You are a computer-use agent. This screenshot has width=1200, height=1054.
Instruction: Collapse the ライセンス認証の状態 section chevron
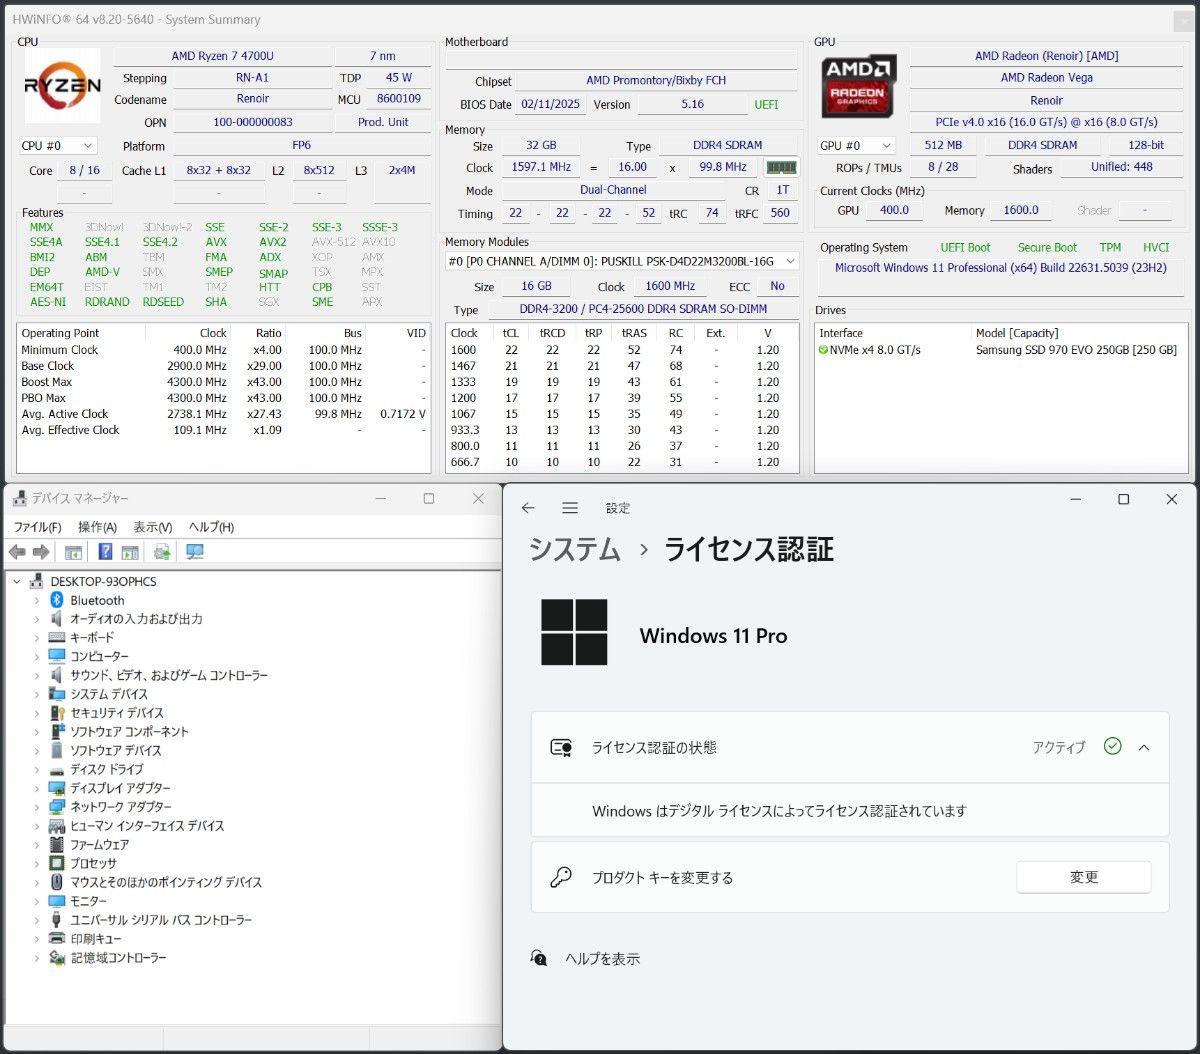point(1144,747)
